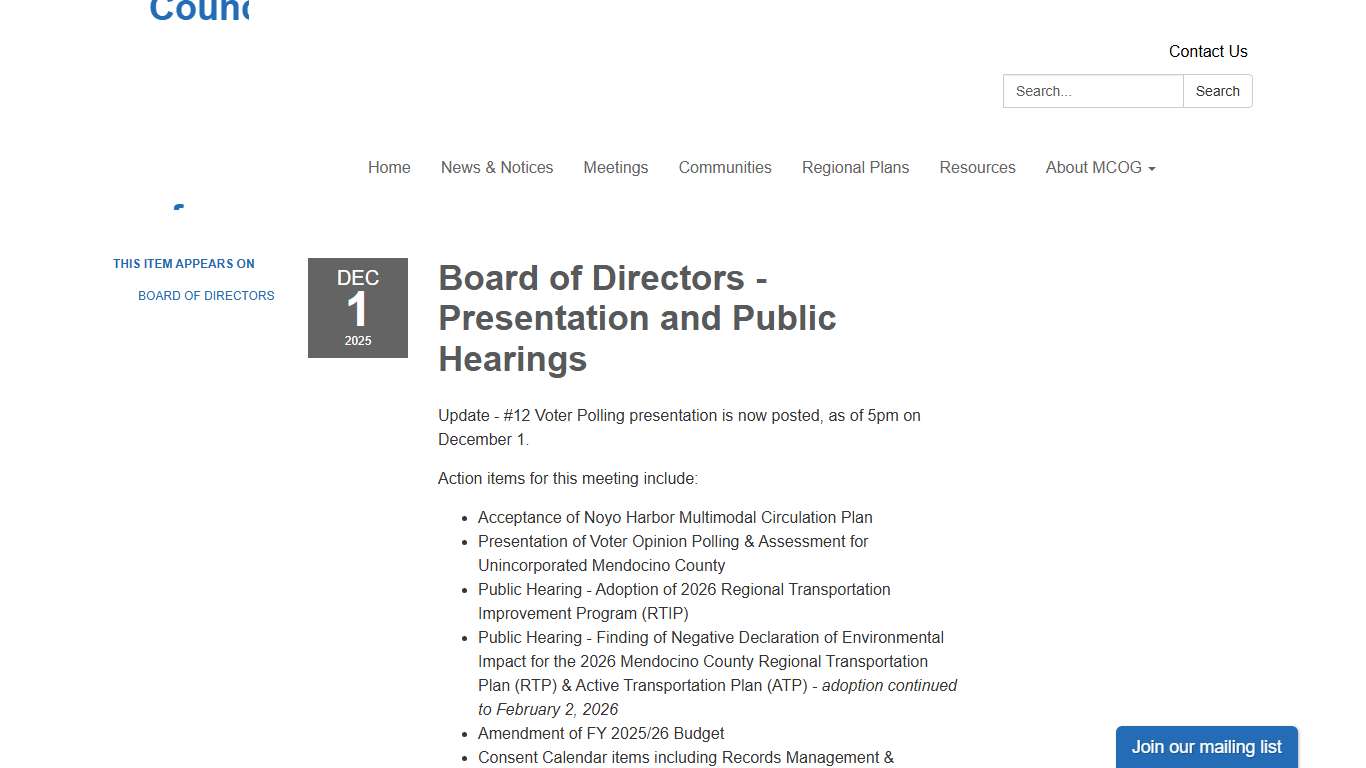Click the blue MCOG Council logo
Image resolution: width=1366 pixels, height=768 pixels.
(199, 12)
